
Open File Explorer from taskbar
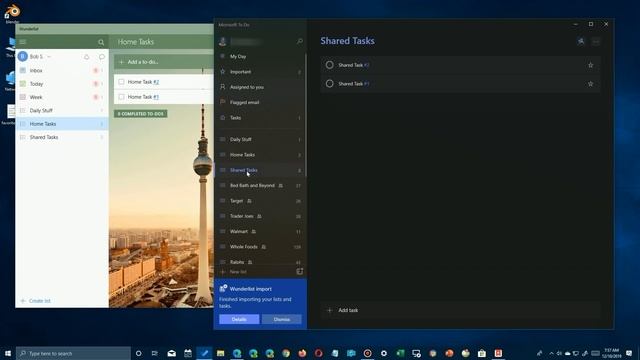220,353
